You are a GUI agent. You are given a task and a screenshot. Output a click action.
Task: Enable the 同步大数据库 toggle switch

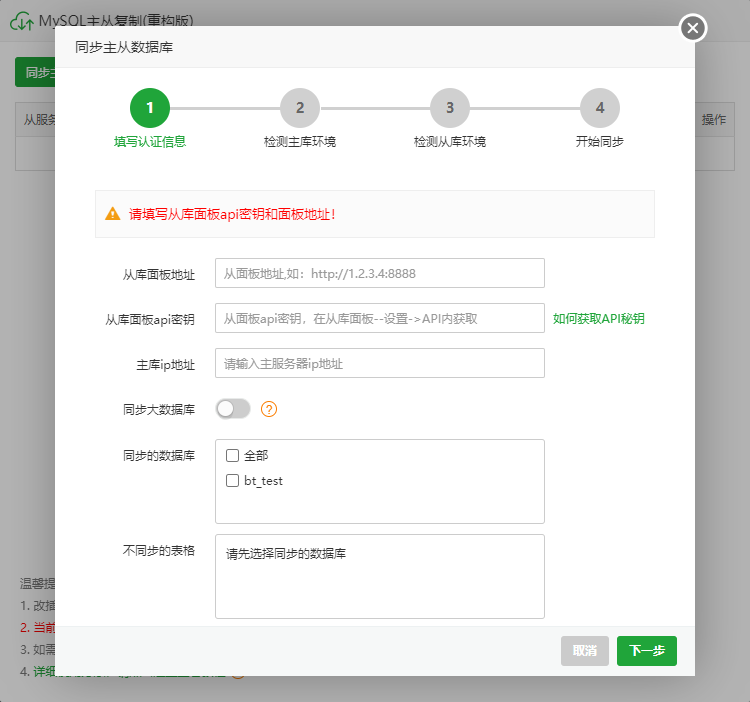233,409
